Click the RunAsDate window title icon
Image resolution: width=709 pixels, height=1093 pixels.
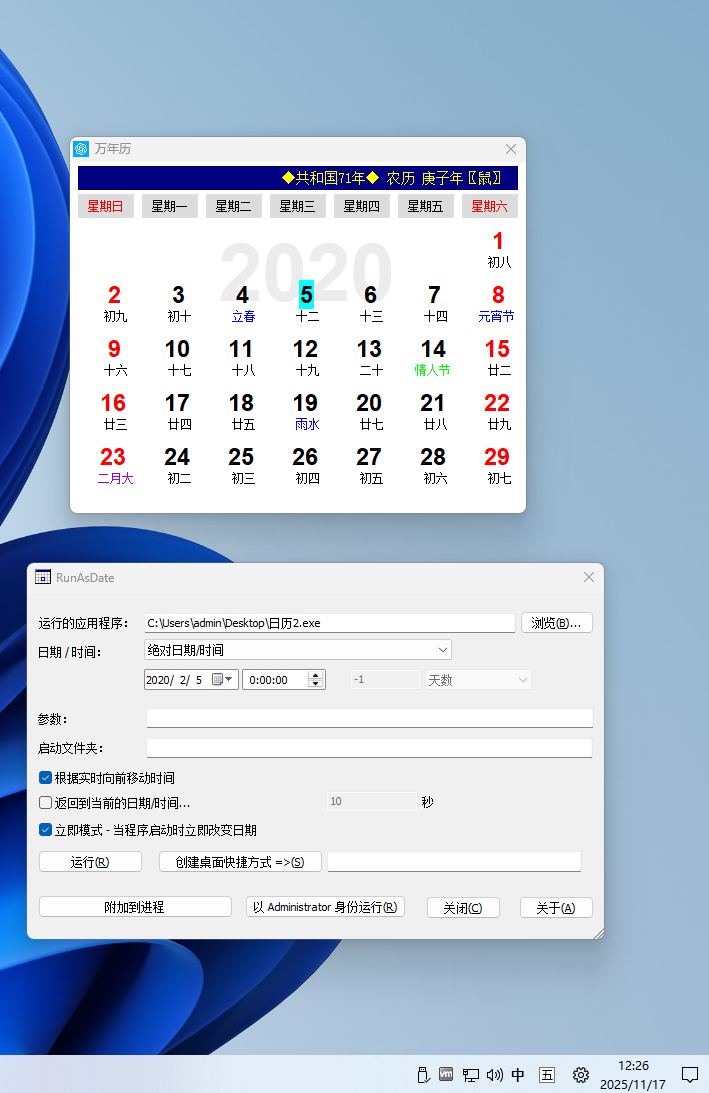(x=43, y=577)
